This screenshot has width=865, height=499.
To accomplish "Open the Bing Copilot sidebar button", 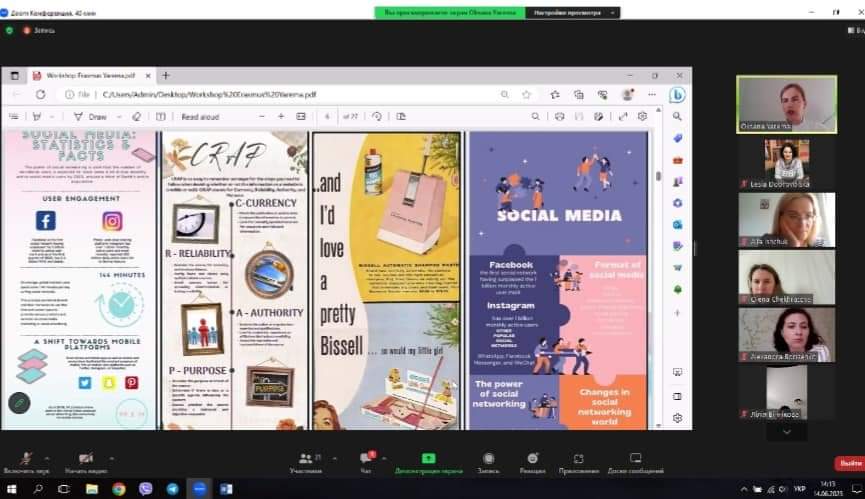I will tap(677, 95).
